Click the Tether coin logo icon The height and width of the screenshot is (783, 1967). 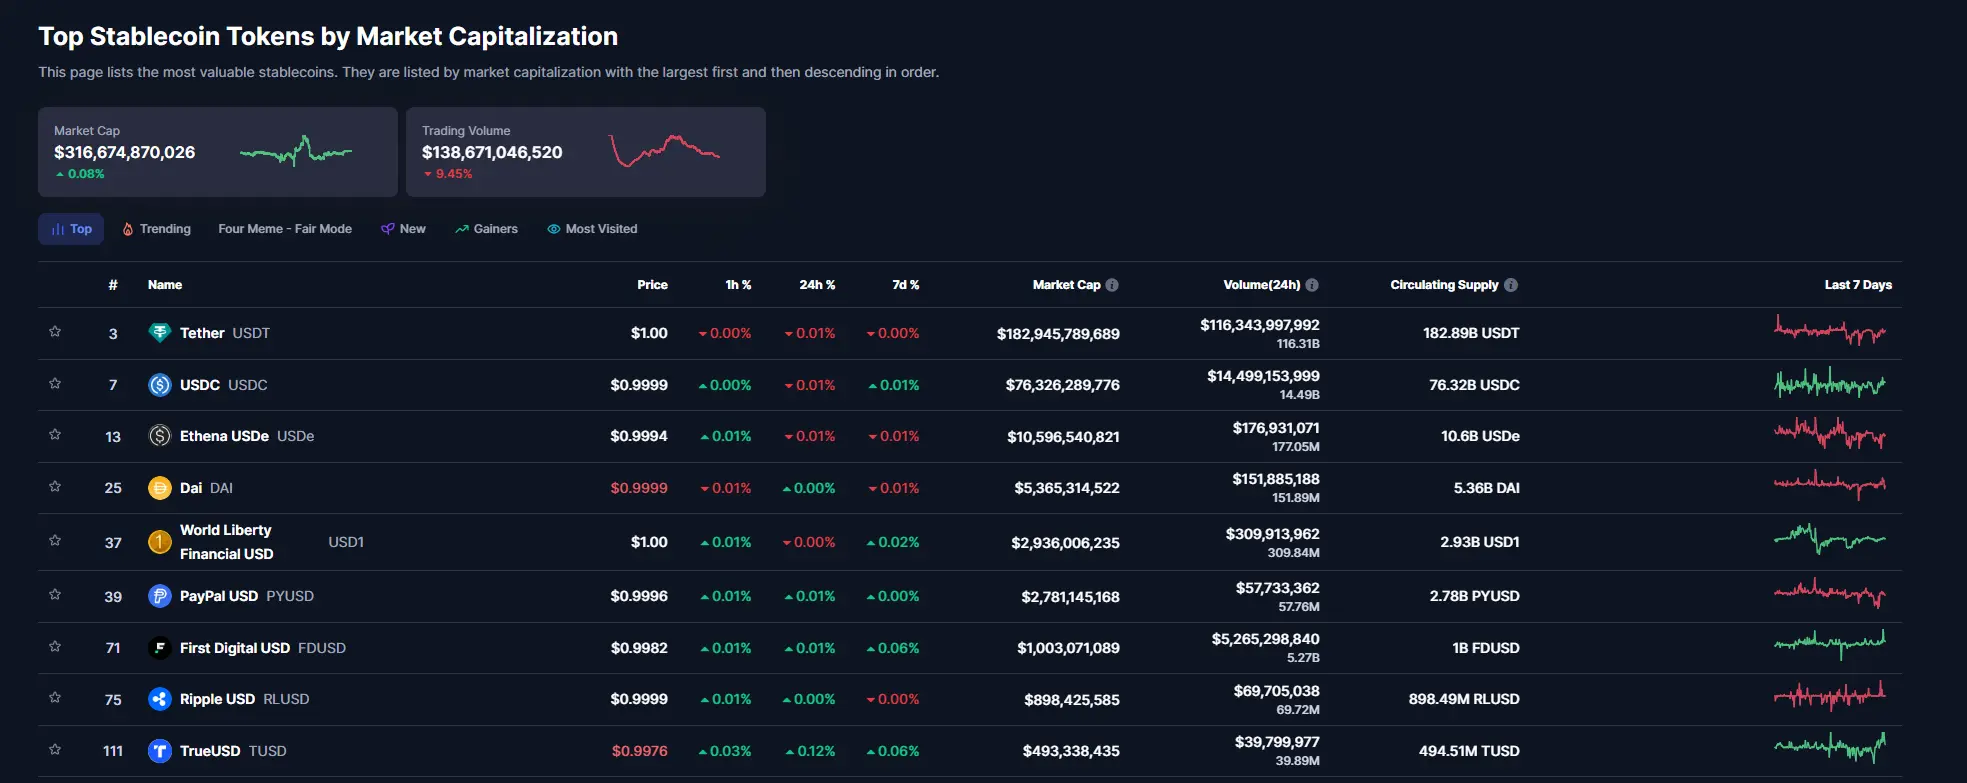[159, 333]
